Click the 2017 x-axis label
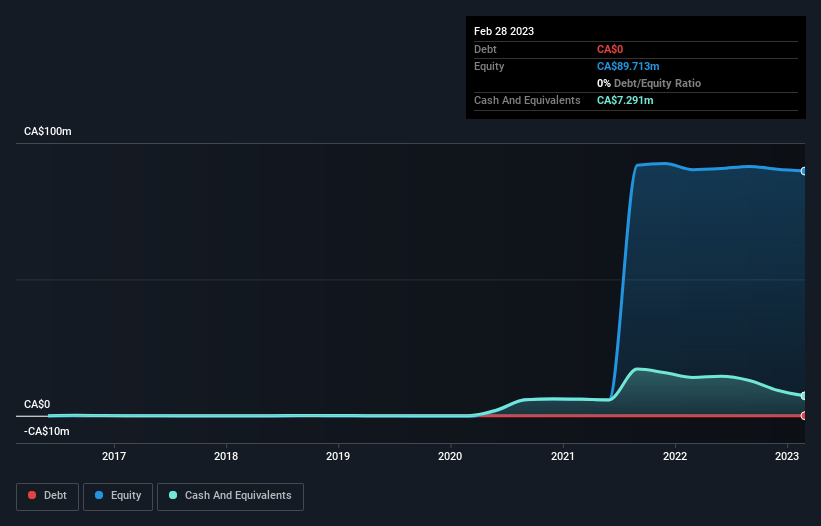This screenshot has width=821, height=526. click(114, 456)
